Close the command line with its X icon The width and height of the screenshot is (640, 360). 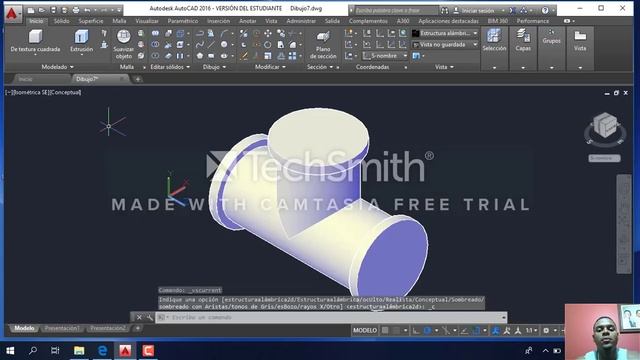139,317
